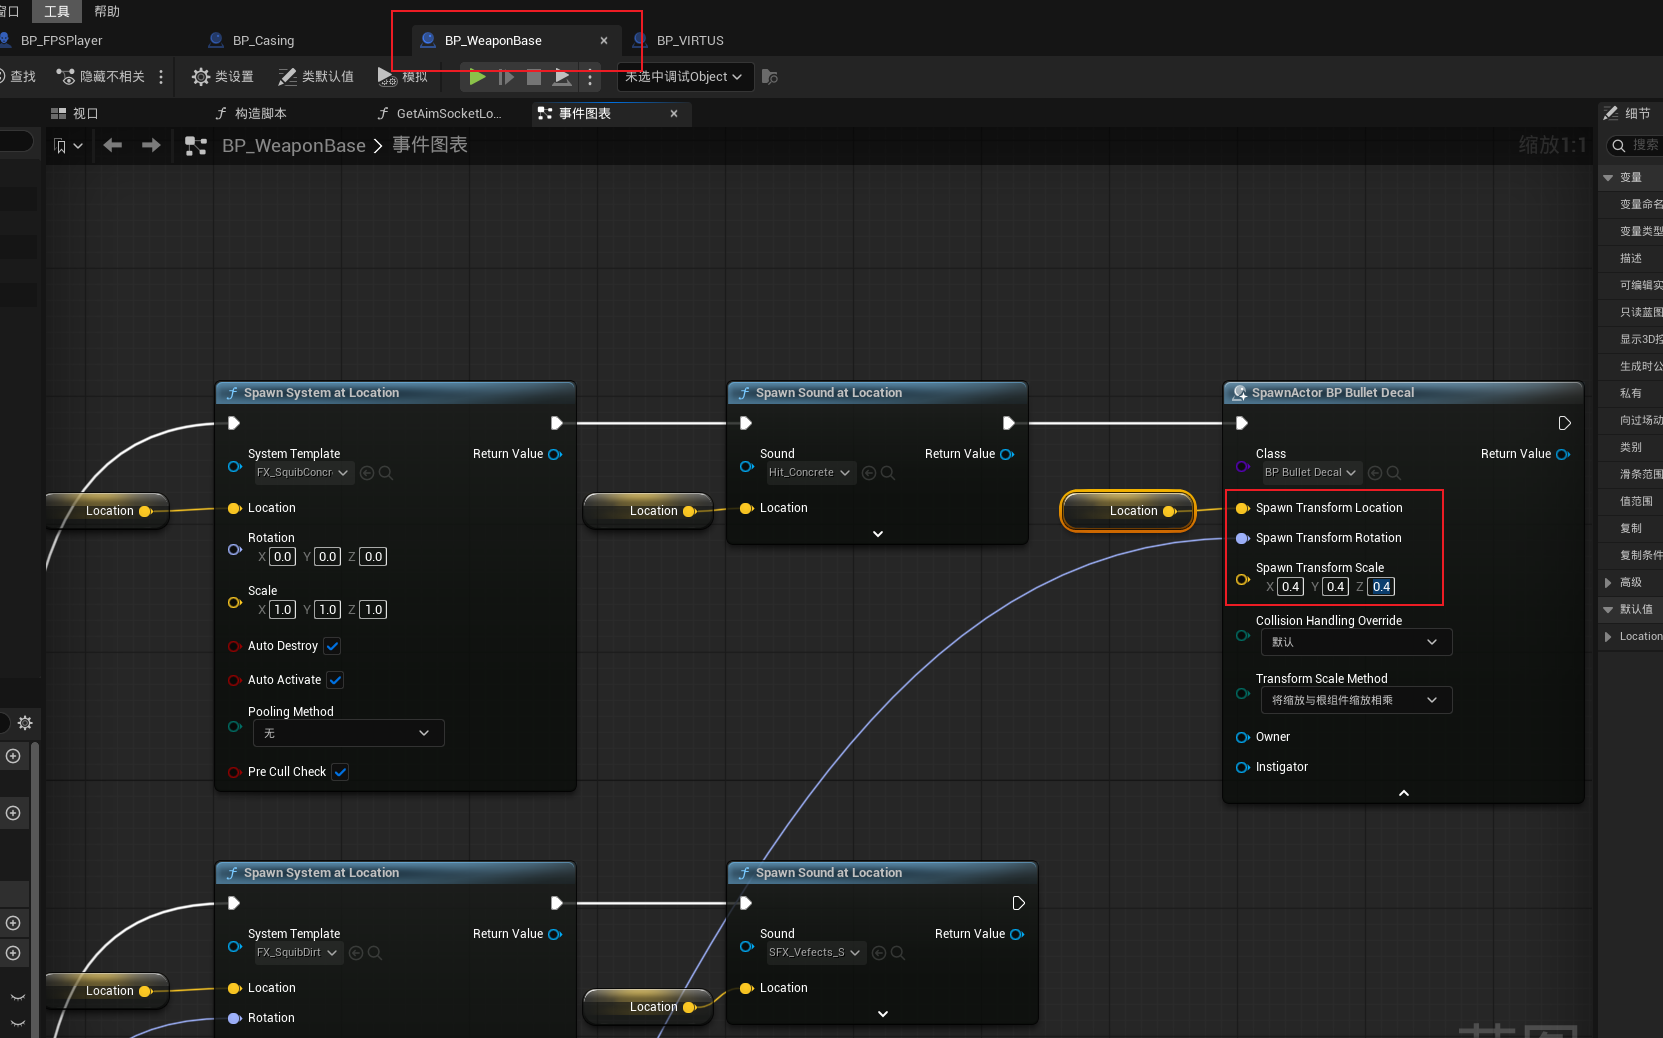Open the FX_SquibDirt System Template dropdown
Viewport: 1663px width, 1038px height.
coord(297,953)
